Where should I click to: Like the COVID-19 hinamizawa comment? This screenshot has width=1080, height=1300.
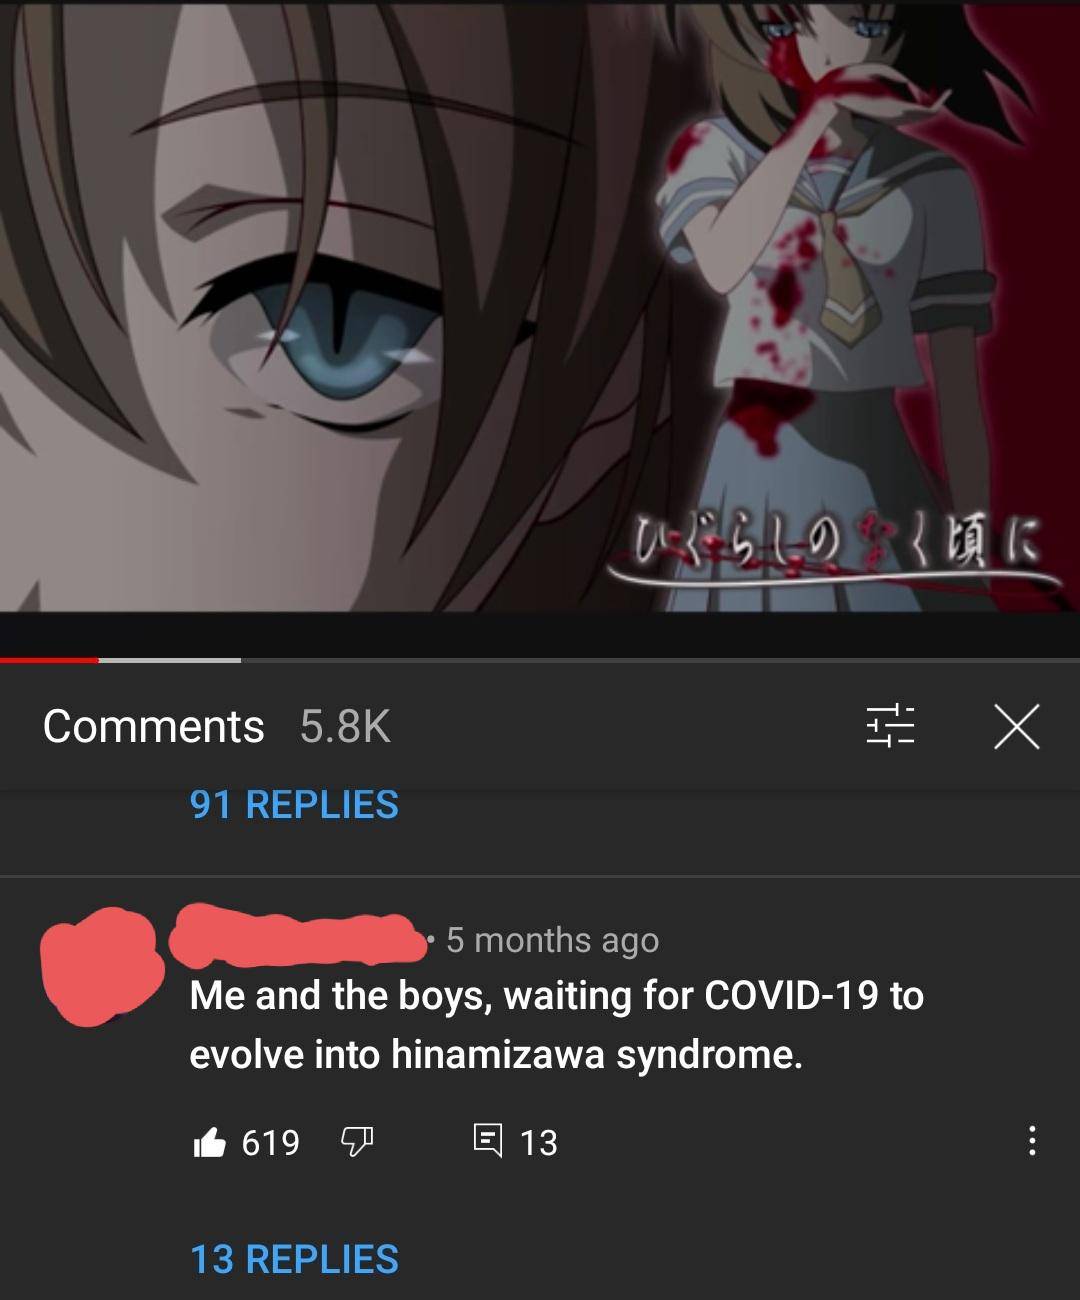click(210, 1141)
